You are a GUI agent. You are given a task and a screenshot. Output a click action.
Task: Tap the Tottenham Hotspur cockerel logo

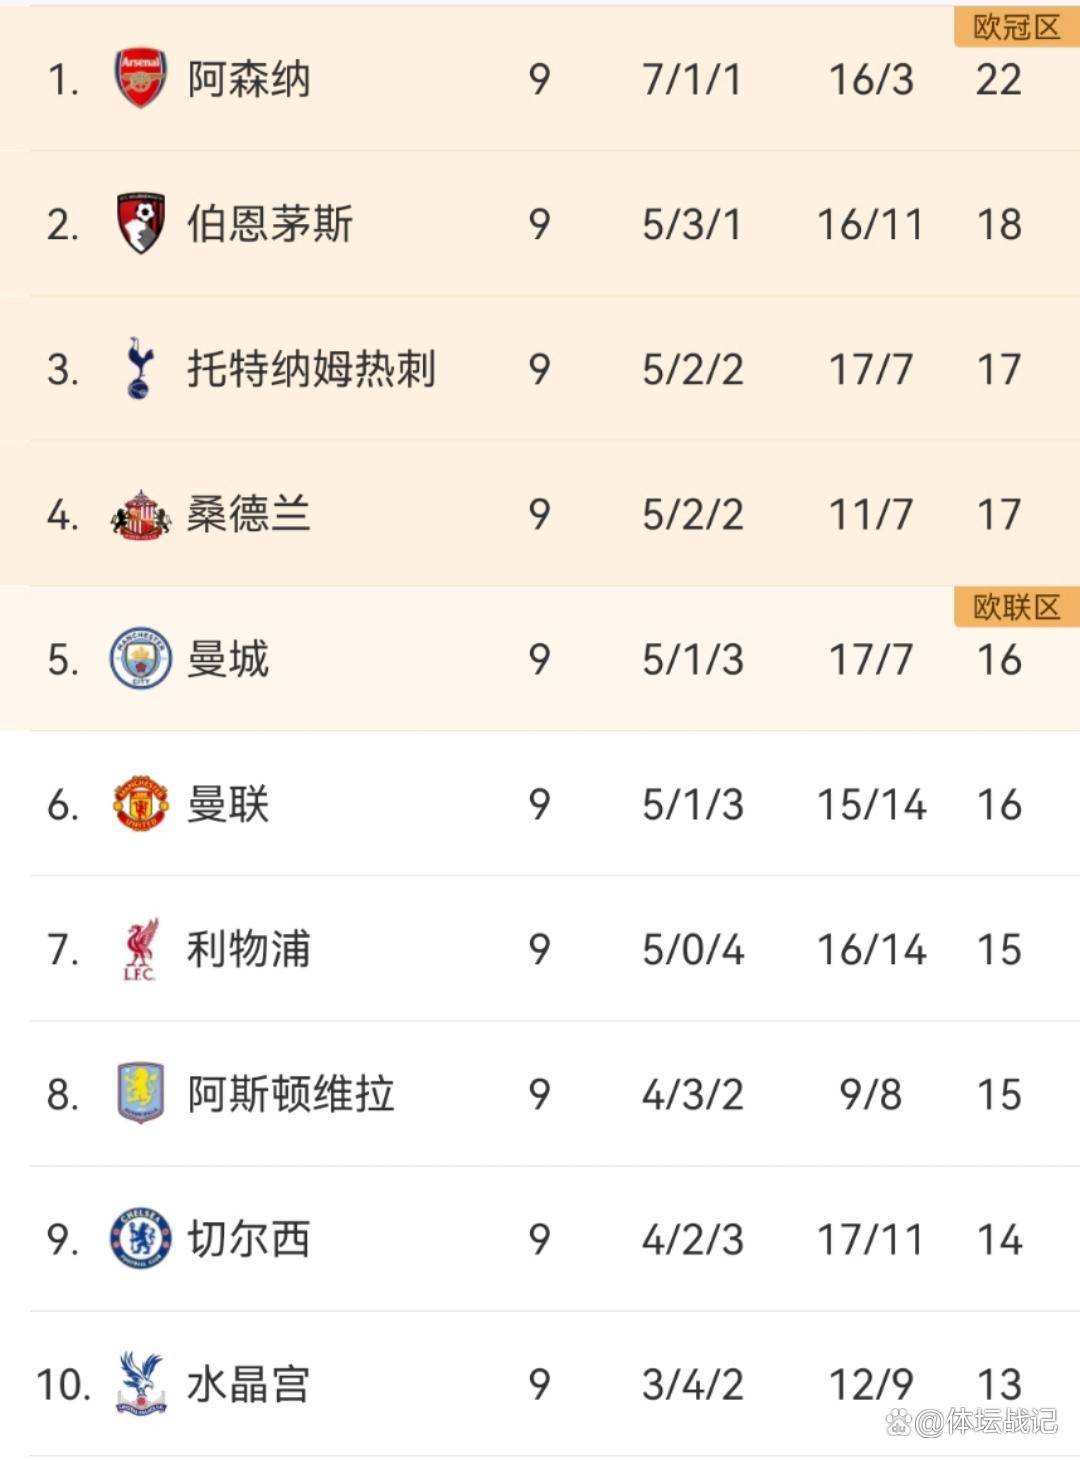pos(139,368)
